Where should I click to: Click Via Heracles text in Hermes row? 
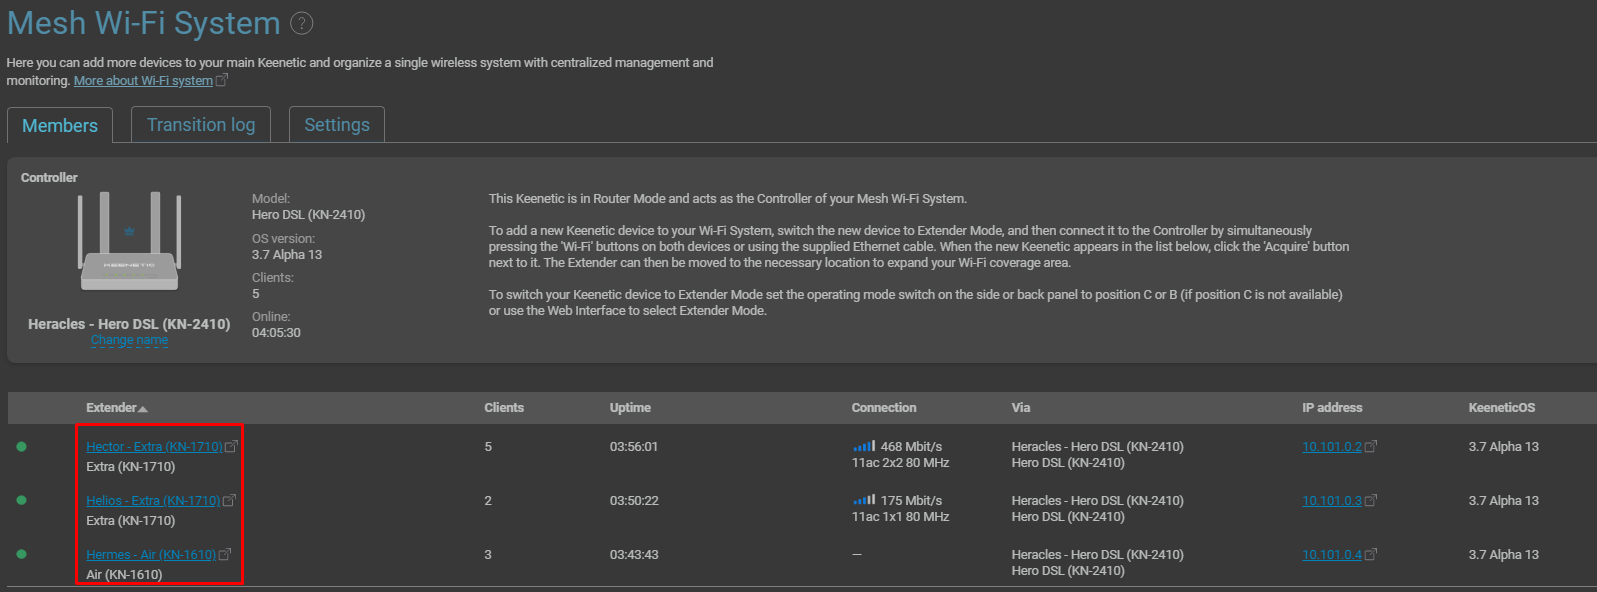[1098, 555]
